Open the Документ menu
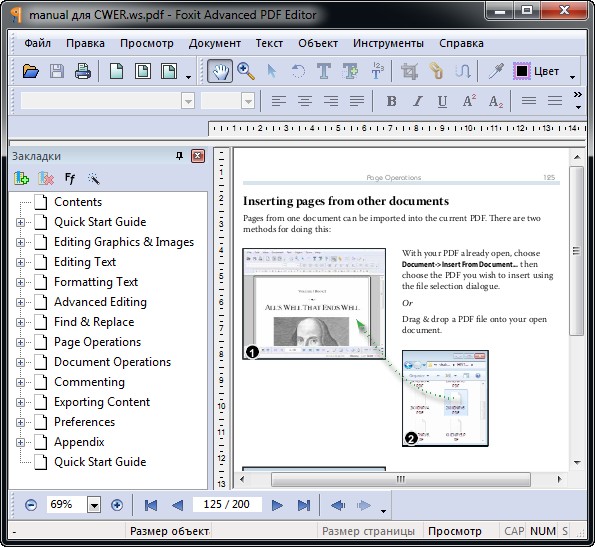Viewport: 595px width, 547px height. [215, 43]
